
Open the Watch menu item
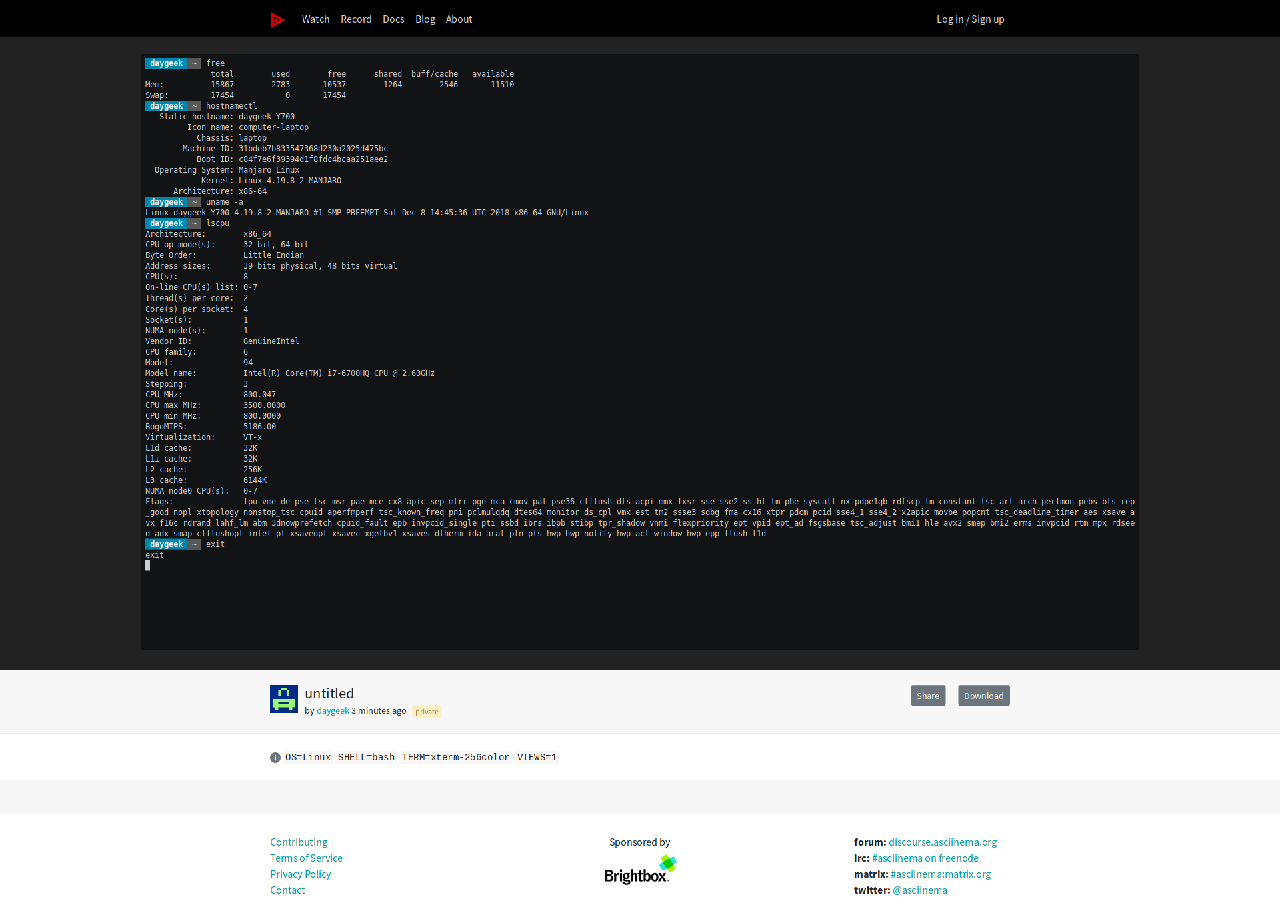[x=316, y=19]
